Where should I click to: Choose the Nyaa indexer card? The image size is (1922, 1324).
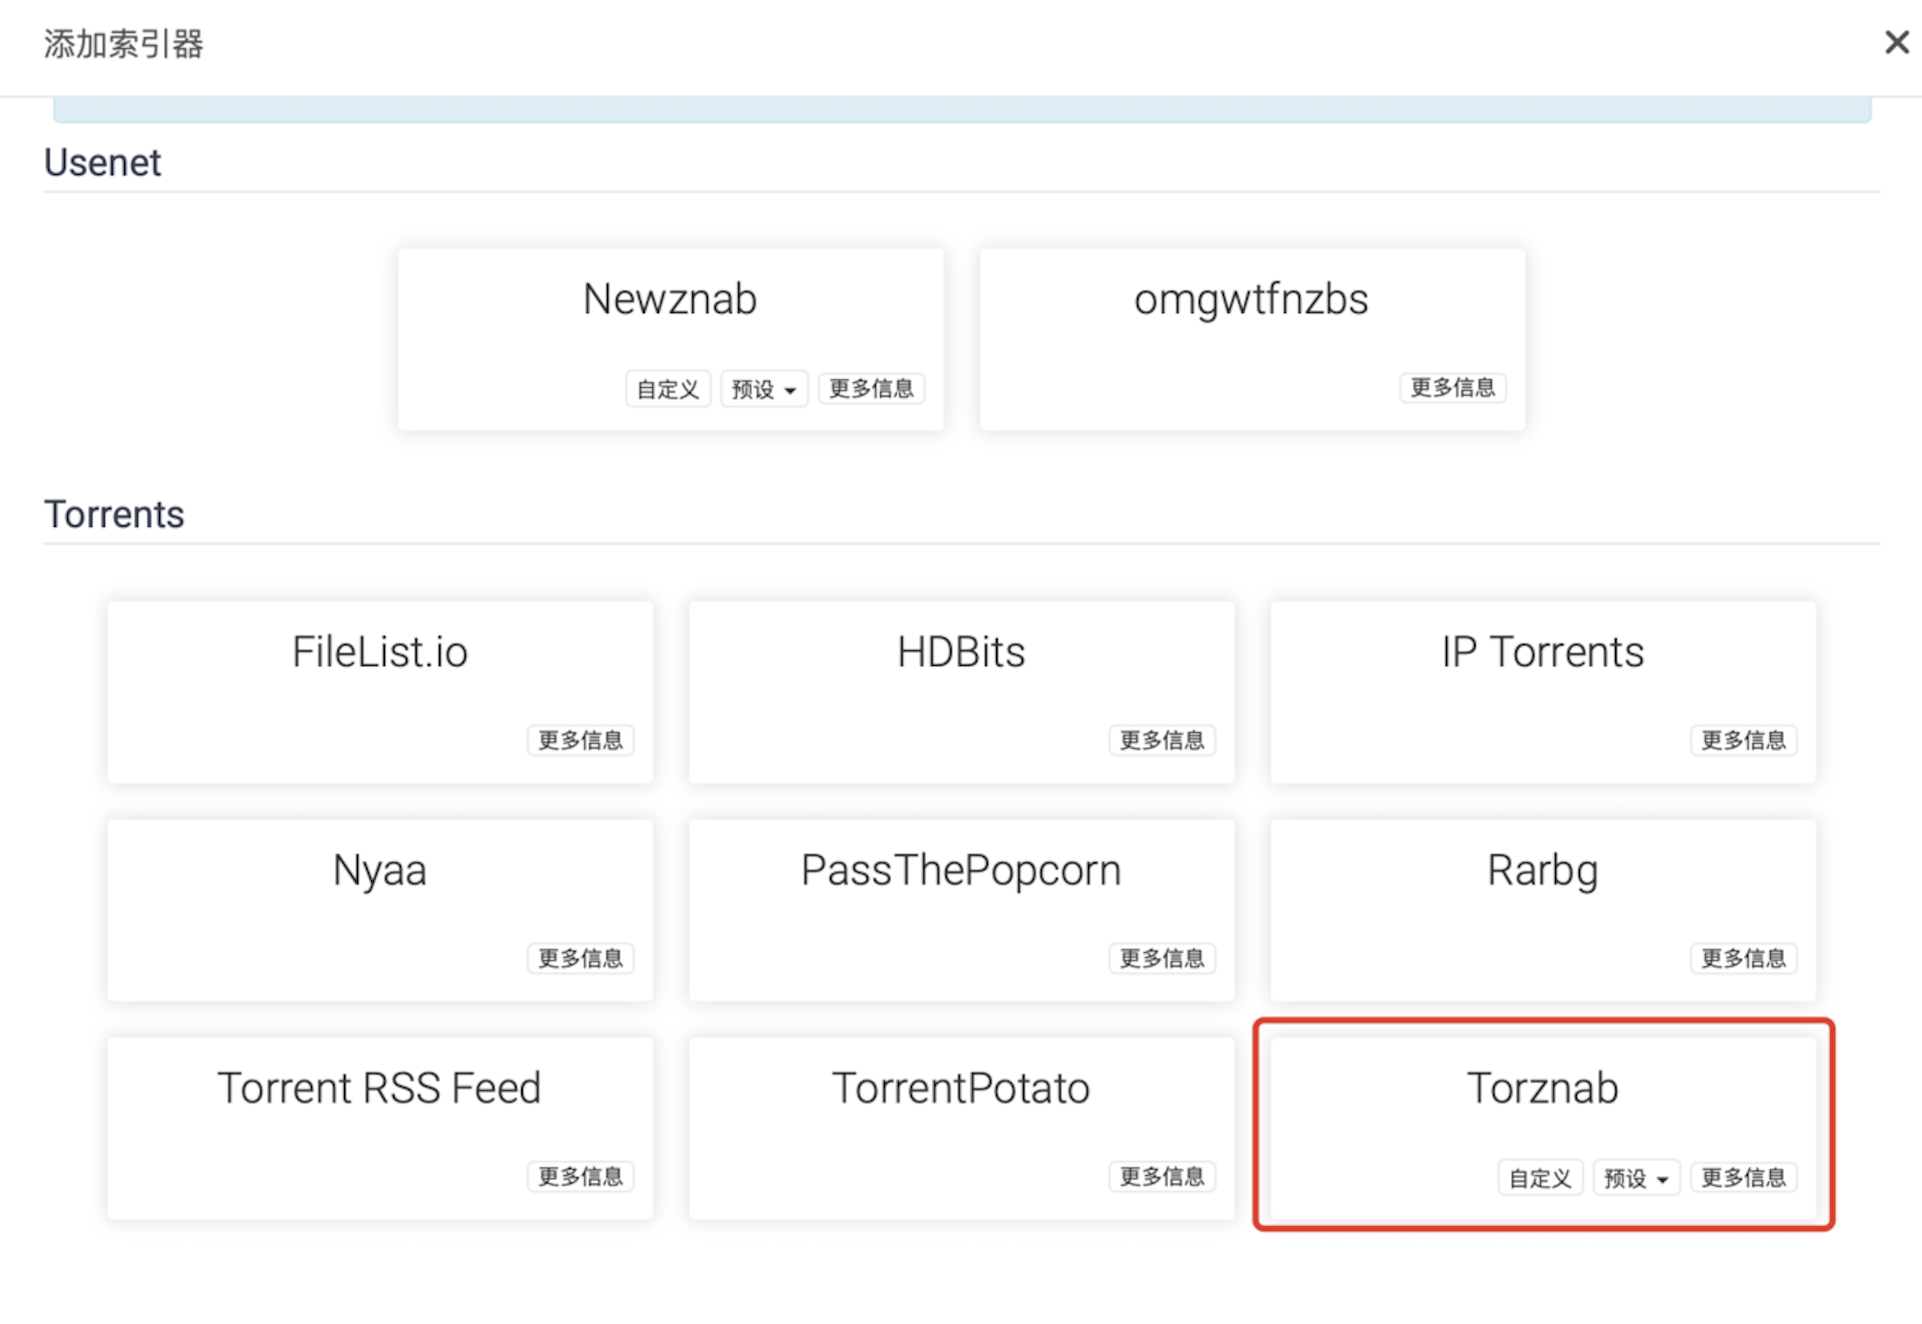click(379, 890)
